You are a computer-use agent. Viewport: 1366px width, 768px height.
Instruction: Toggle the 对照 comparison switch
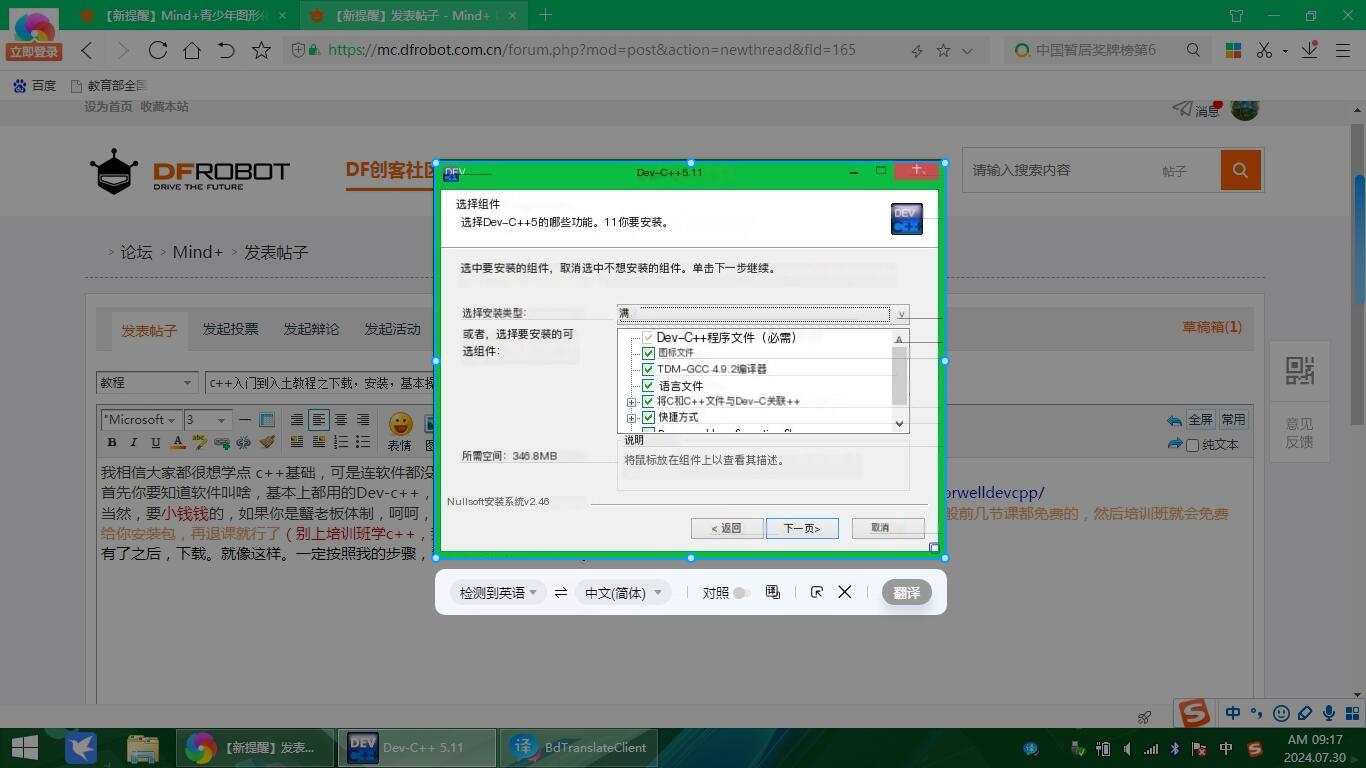[x=741, y=593]
